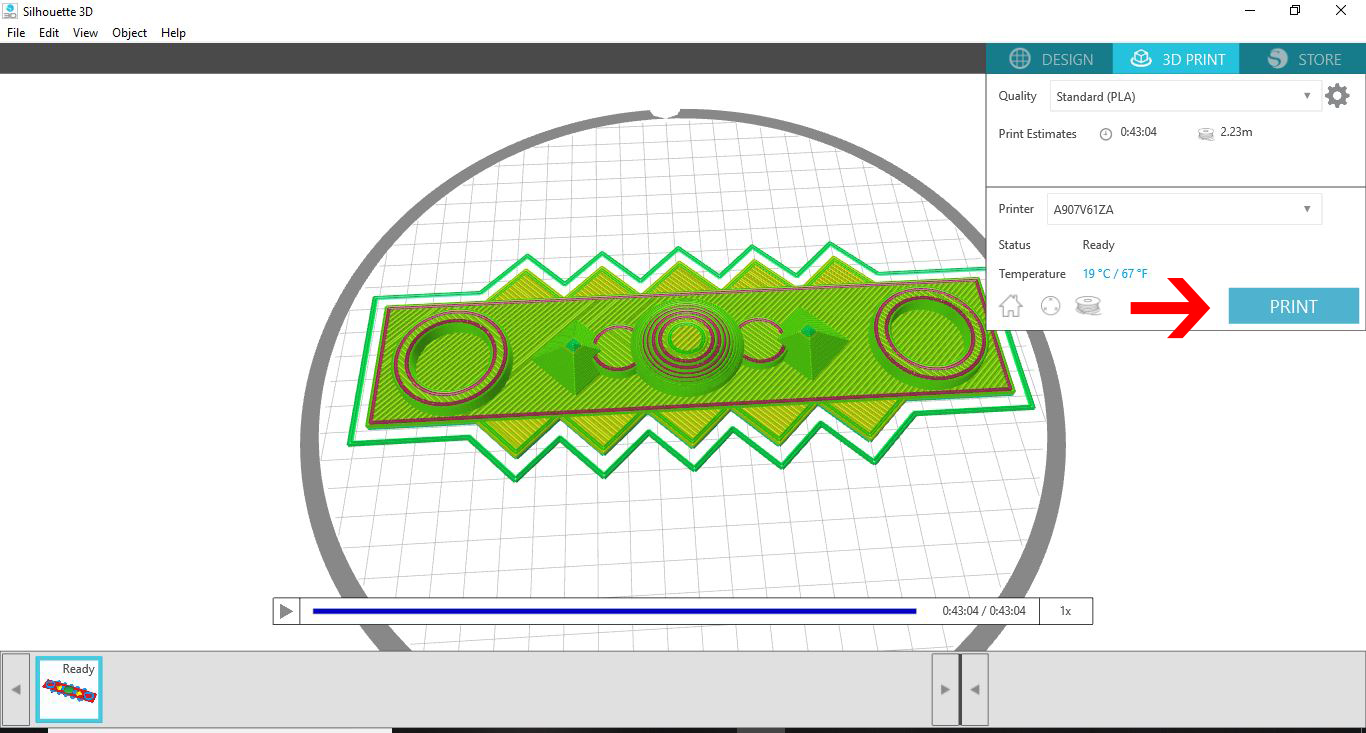
Task: Open print settings gear icon
Action: (x=1337, y=96)
